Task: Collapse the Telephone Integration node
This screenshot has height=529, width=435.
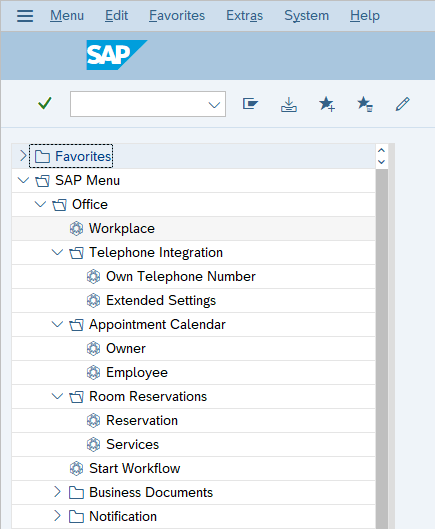Action: 57,252
